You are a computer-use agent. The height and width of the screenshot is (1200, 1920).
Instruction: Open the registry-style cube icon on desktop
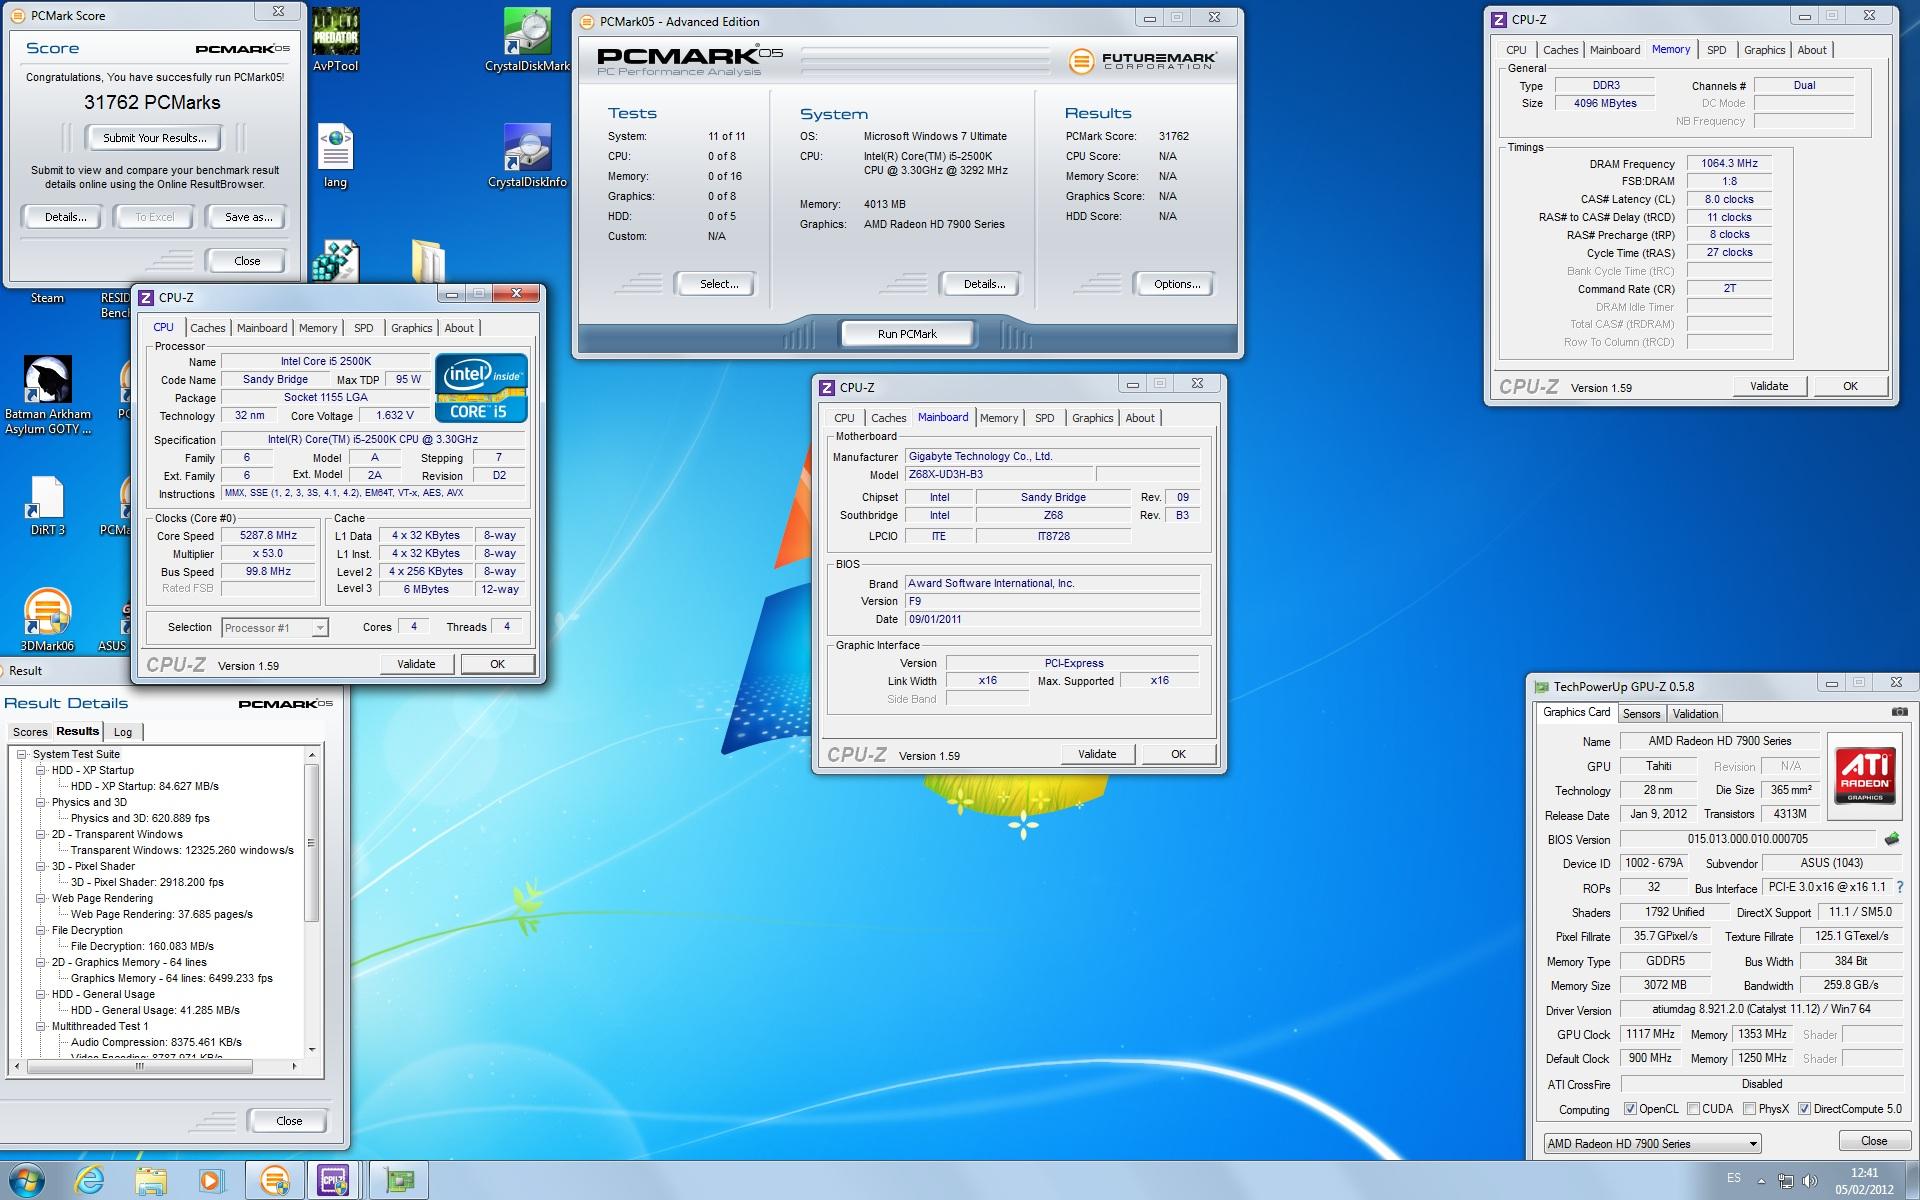[x=335, y=262]
